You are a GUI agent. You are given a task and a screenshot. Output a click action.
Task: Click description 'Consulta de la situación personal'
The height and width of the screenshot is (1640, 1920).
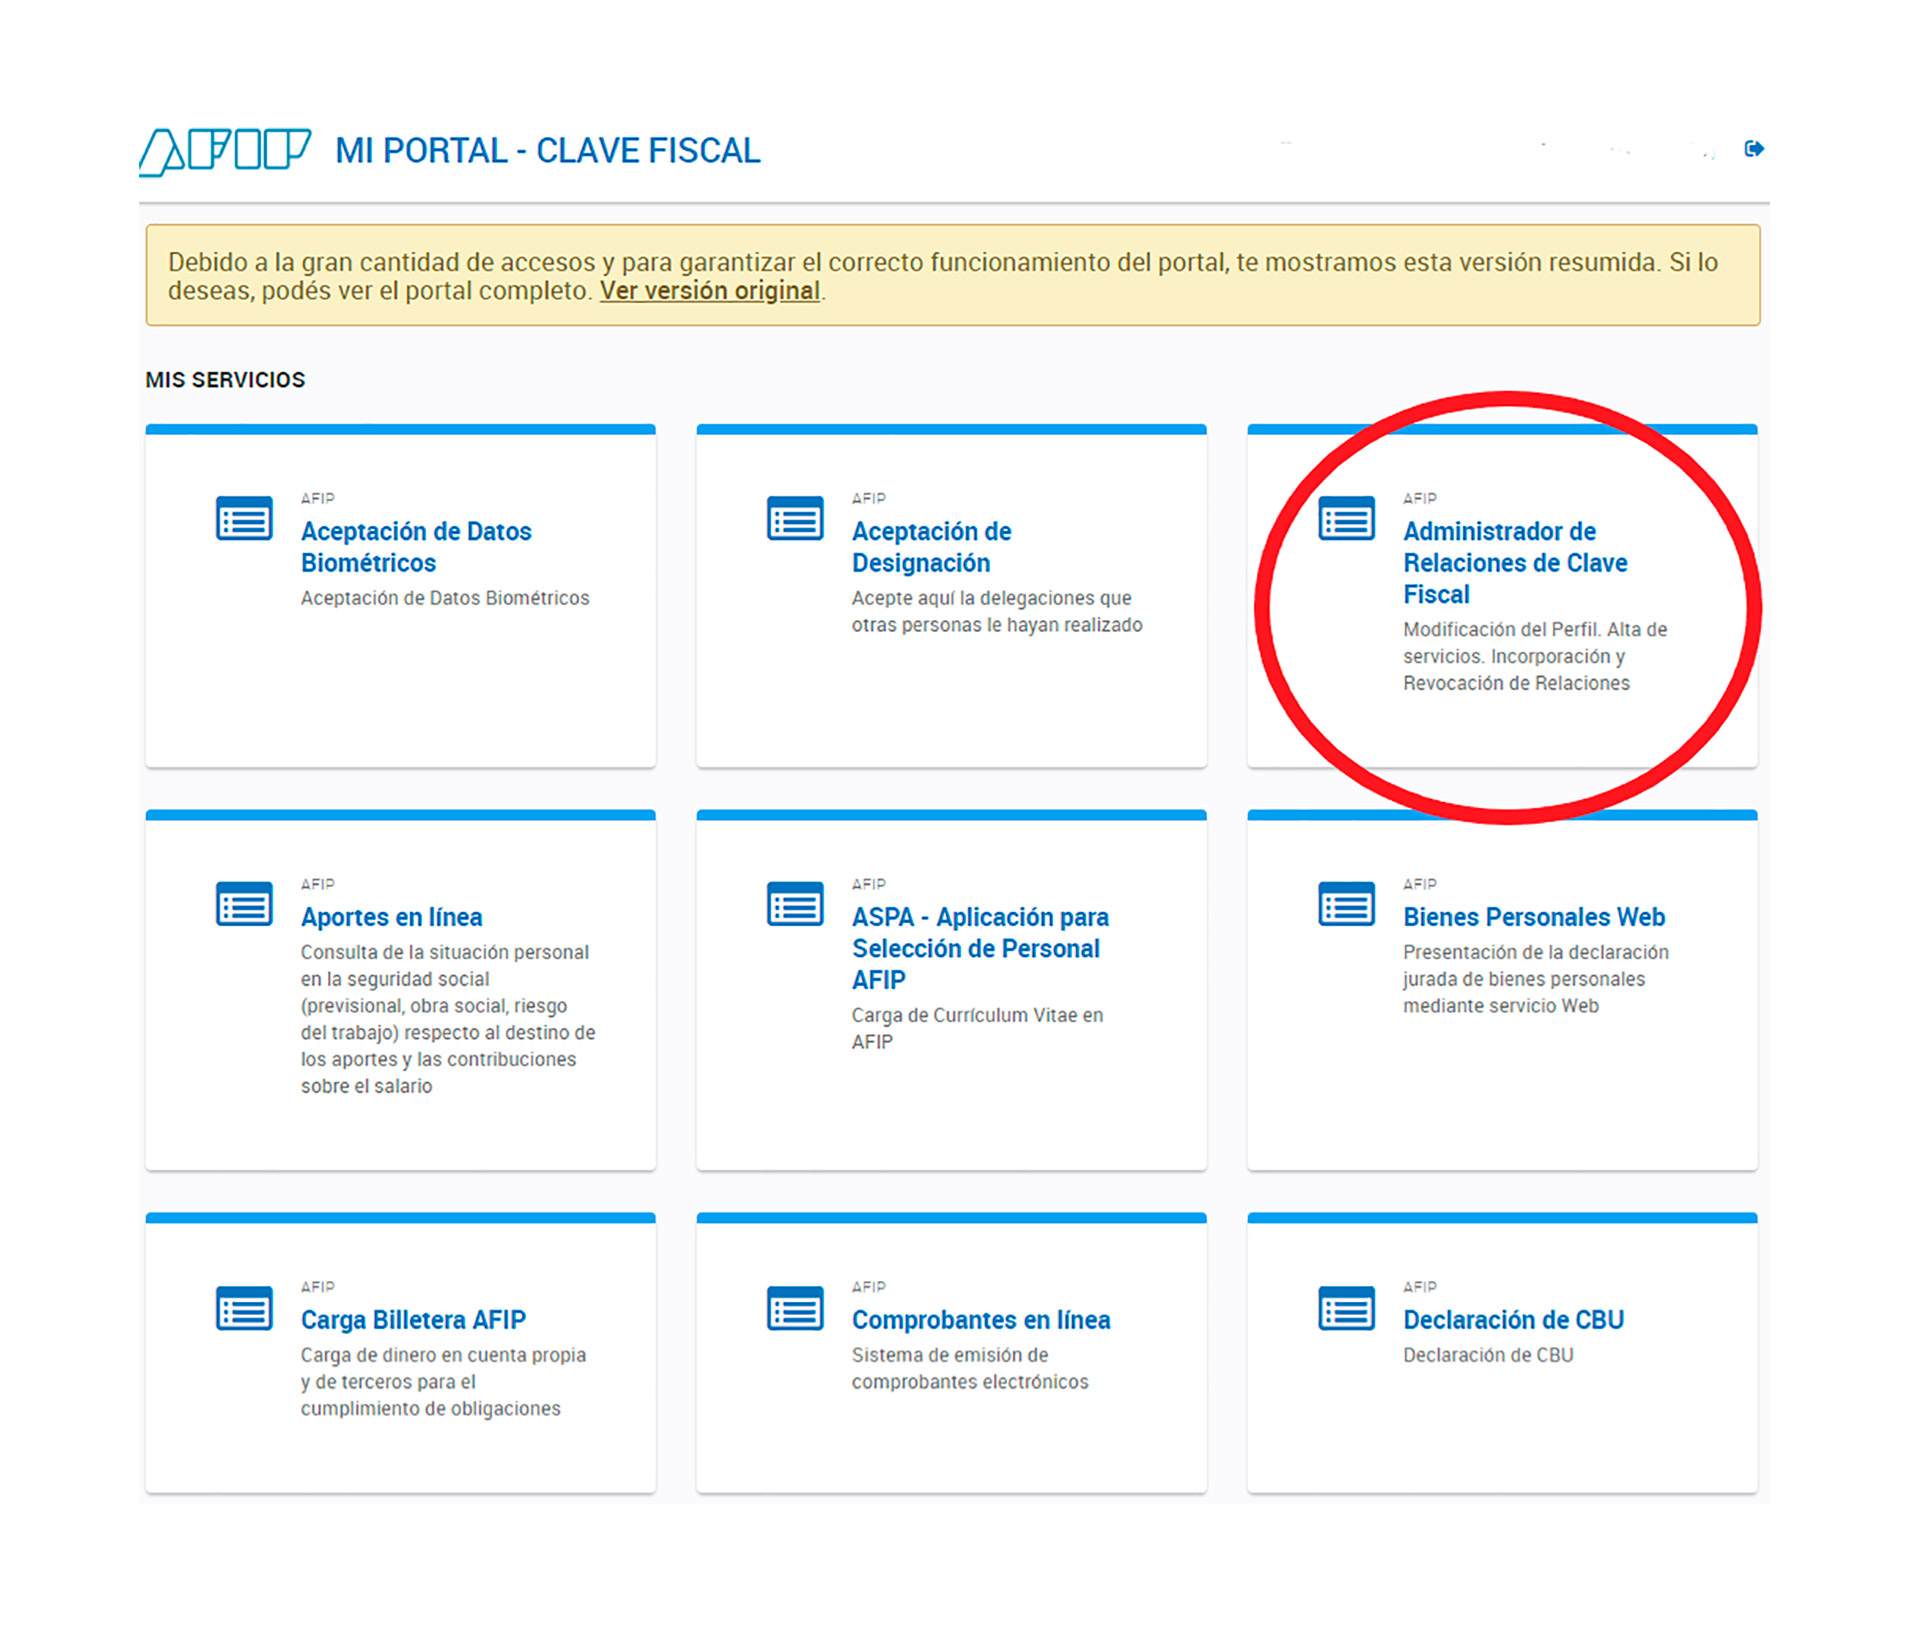tap(448, 1019)
